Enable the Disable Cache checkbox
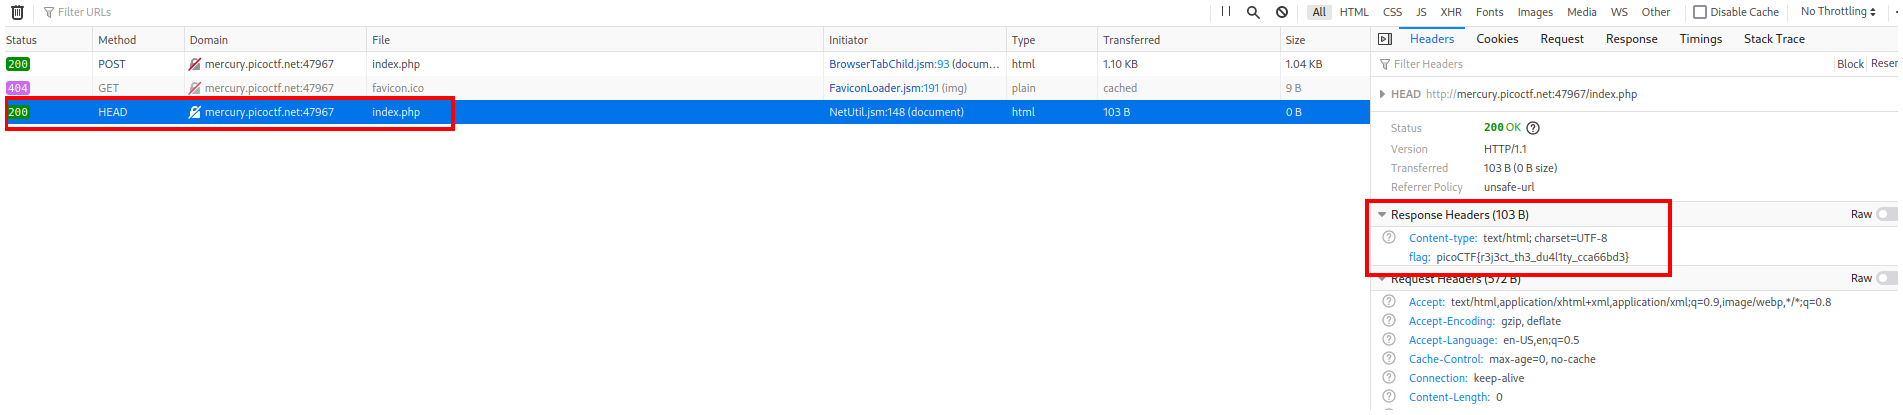 click(x=1700, y=12)
